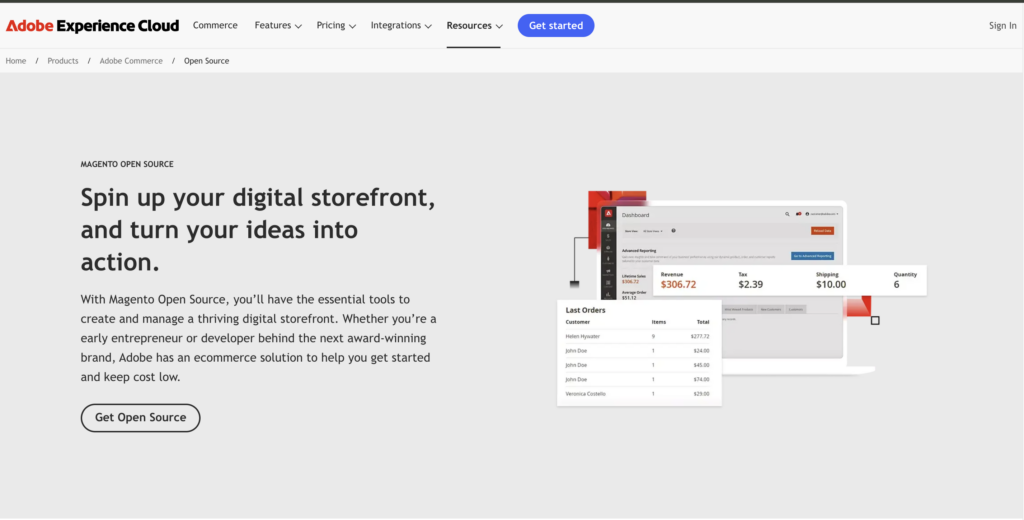
Task: Click the Revenue $306.72 value
Action: [x=679, y=284]
